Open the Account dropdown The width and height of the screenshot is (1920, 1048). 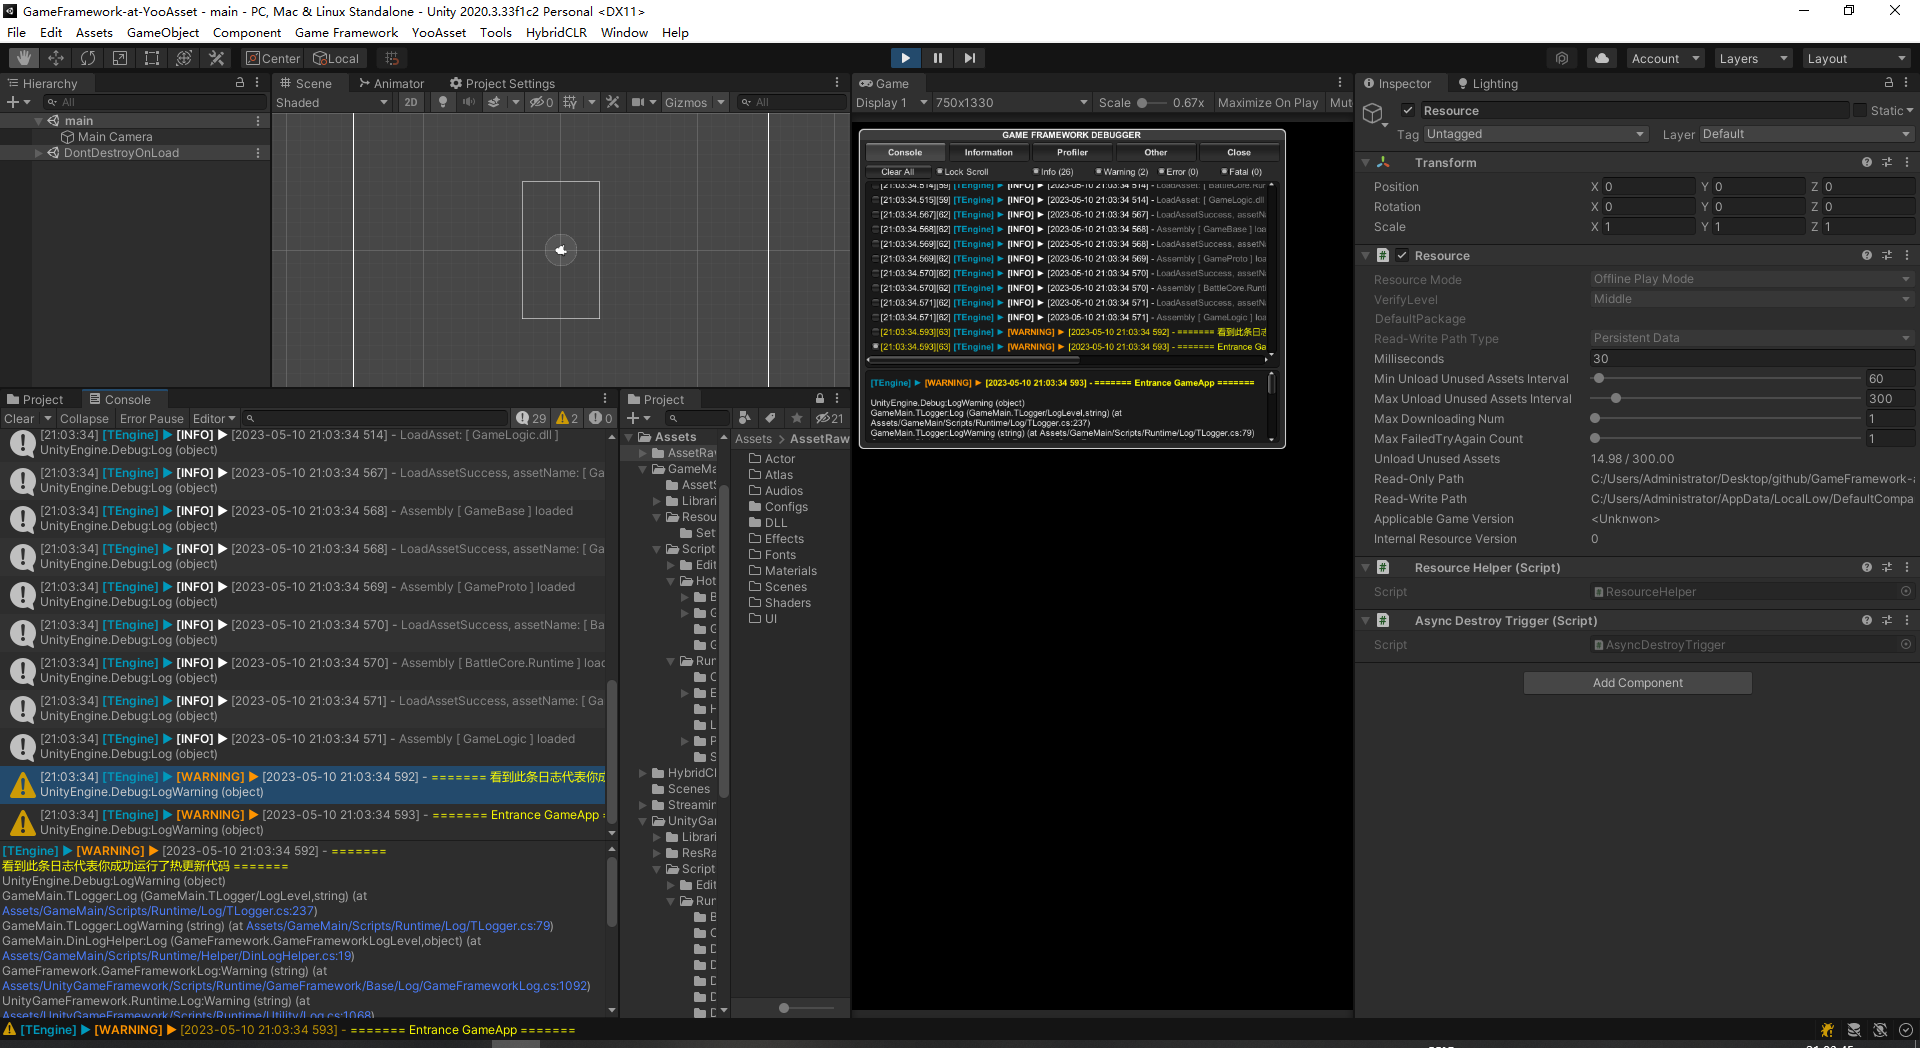point(1665,58)
